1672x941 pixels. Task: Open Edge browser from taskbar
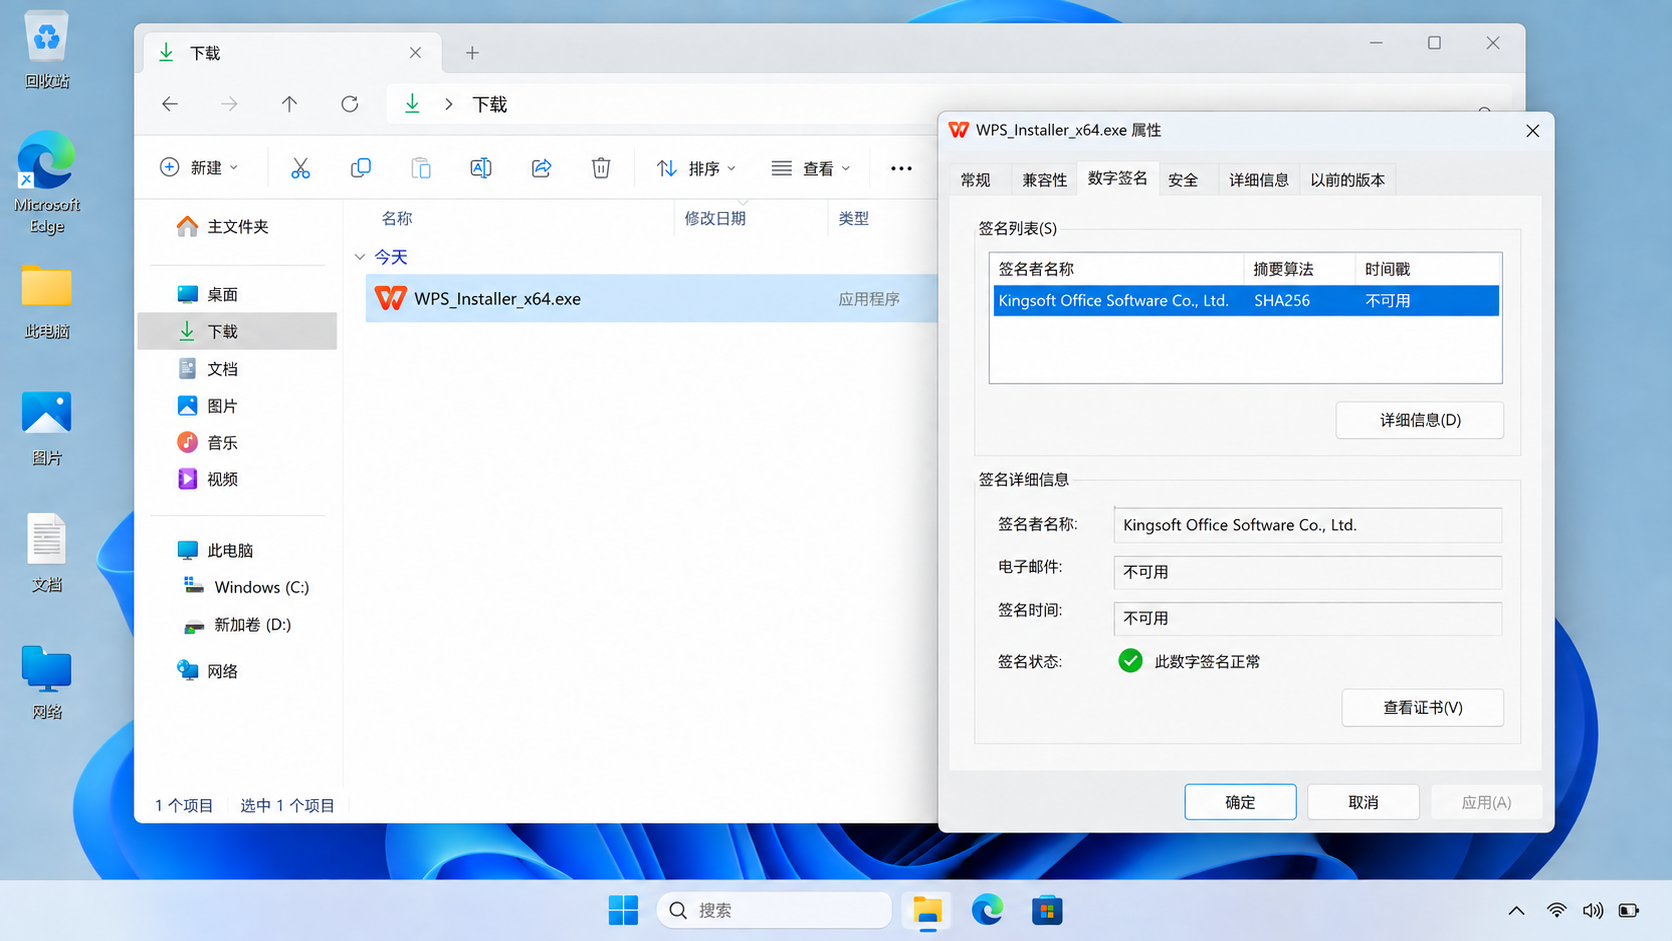tap(987, 910)
